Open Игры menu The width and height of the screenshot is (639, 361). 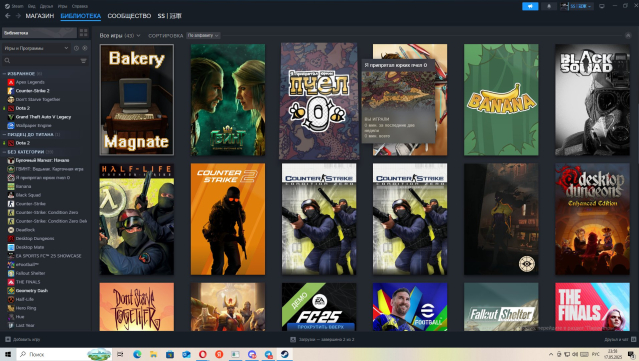click(62, 6)
